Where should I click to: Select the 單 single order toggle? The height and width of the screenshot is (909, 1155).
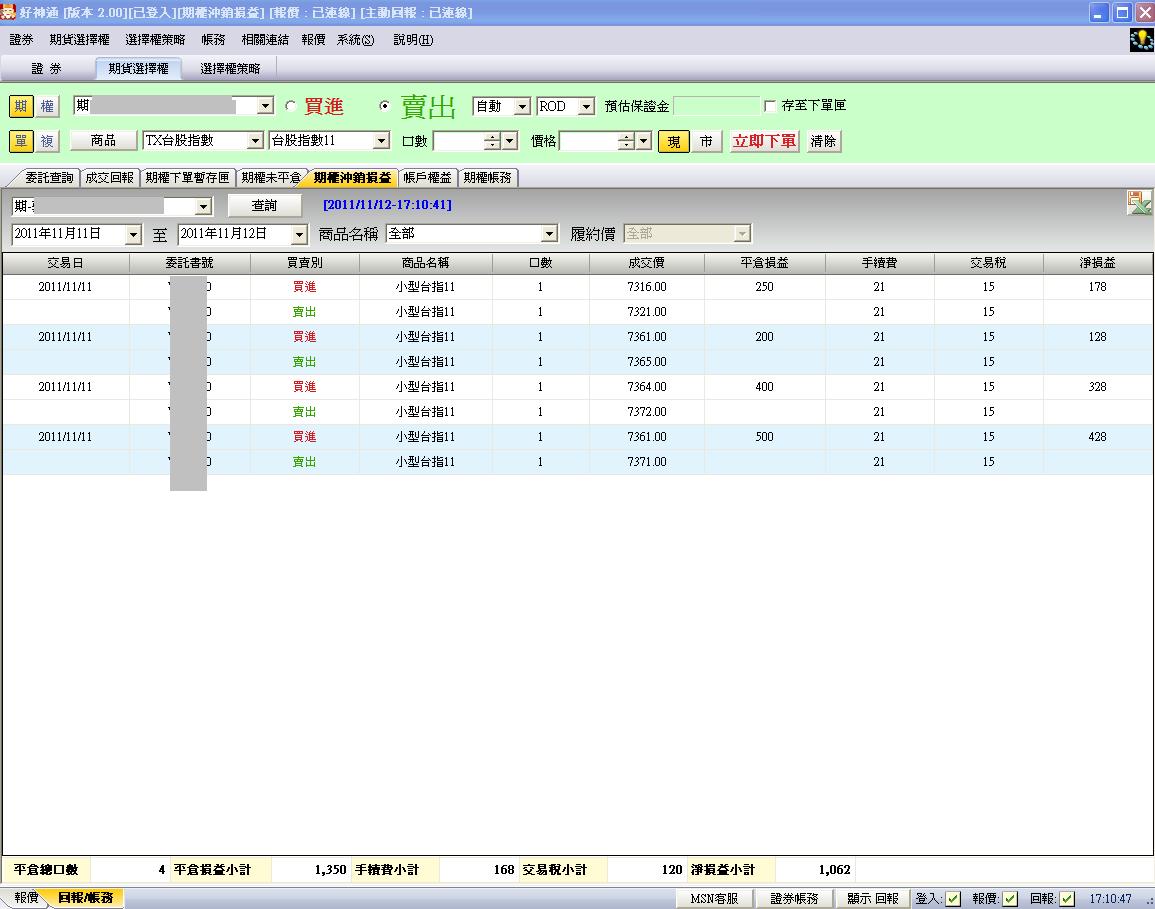pos(21,141)
